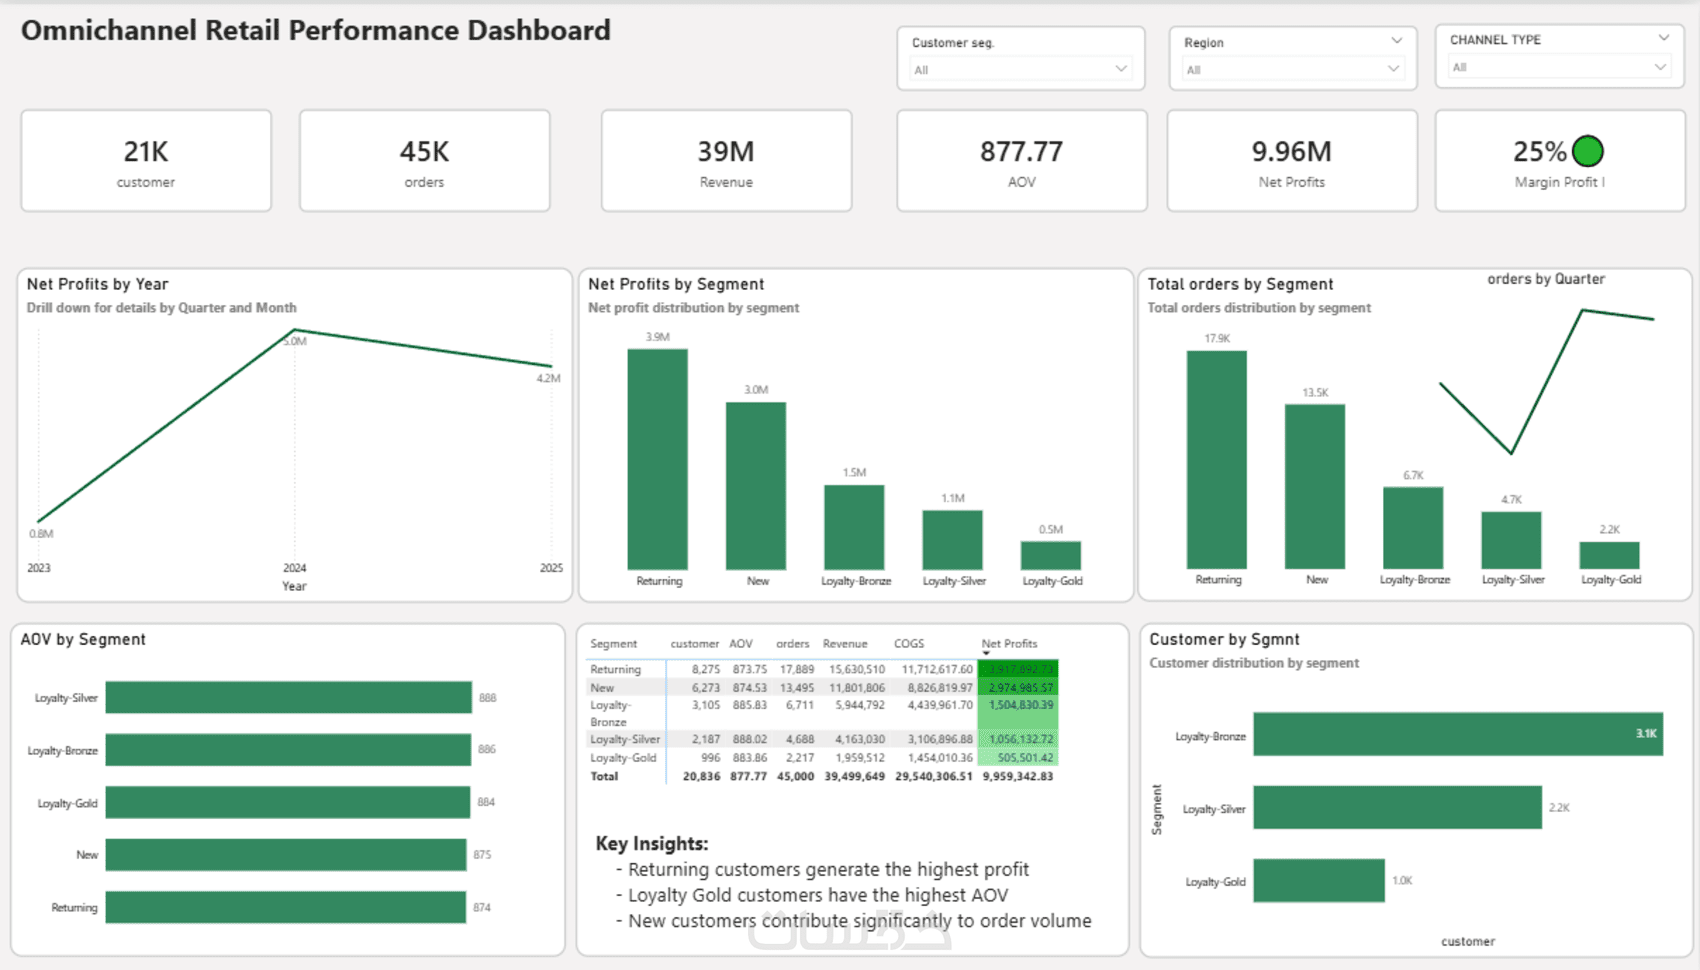This screenshot has height=970, width=1700.
Task: Click the green Margin Profit status indicator
Action: (x=1587, y=151)
